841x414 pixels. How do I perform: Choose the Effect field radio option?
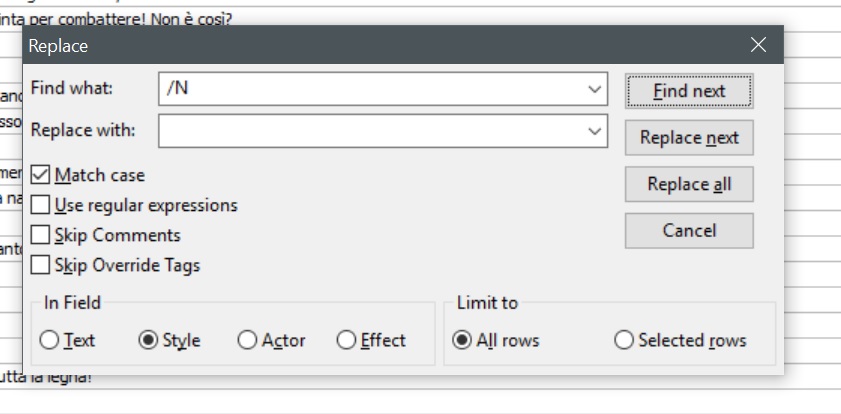click(x=346, y=340)
